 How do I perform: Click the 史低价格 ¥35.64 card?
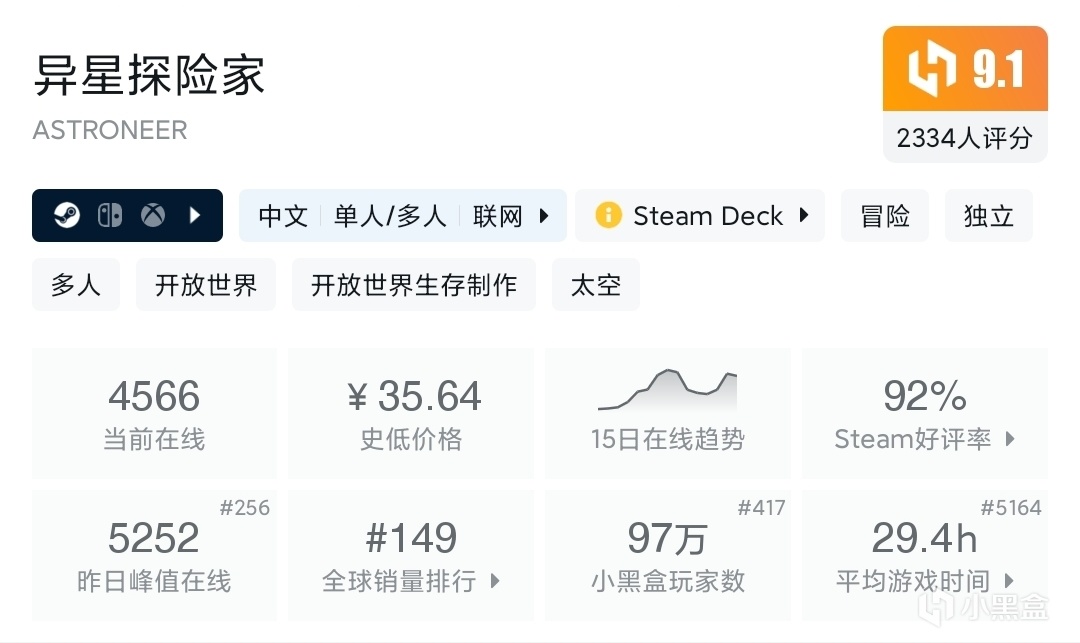[411, 412]
